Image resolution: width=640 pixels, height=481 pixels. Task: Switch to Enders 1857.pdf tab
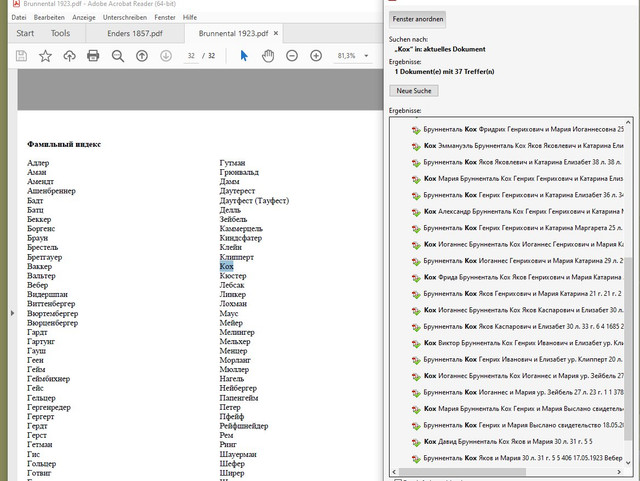[135, 33]
